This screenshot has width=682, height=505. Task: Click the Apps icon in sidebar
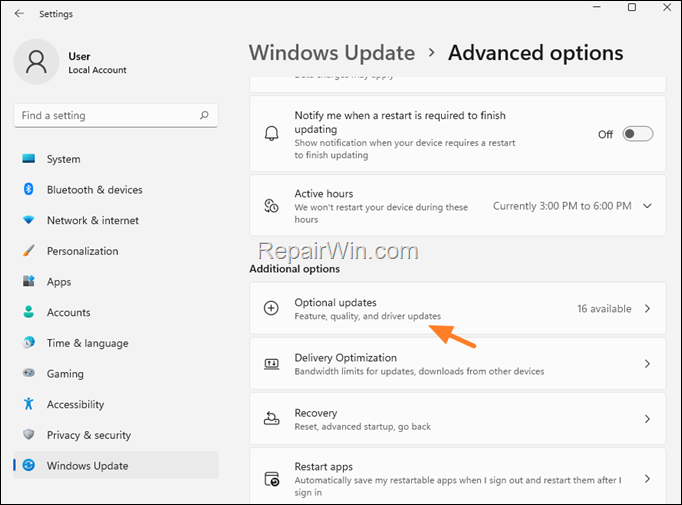pos(29,281)
